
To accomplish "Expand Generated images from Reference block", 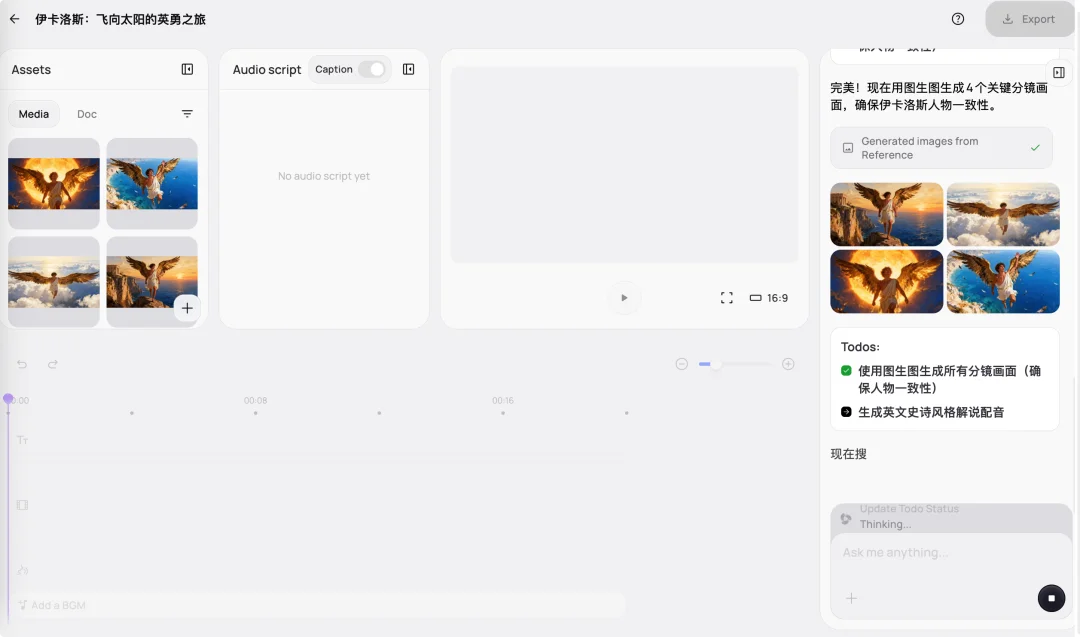I will 941,148.
